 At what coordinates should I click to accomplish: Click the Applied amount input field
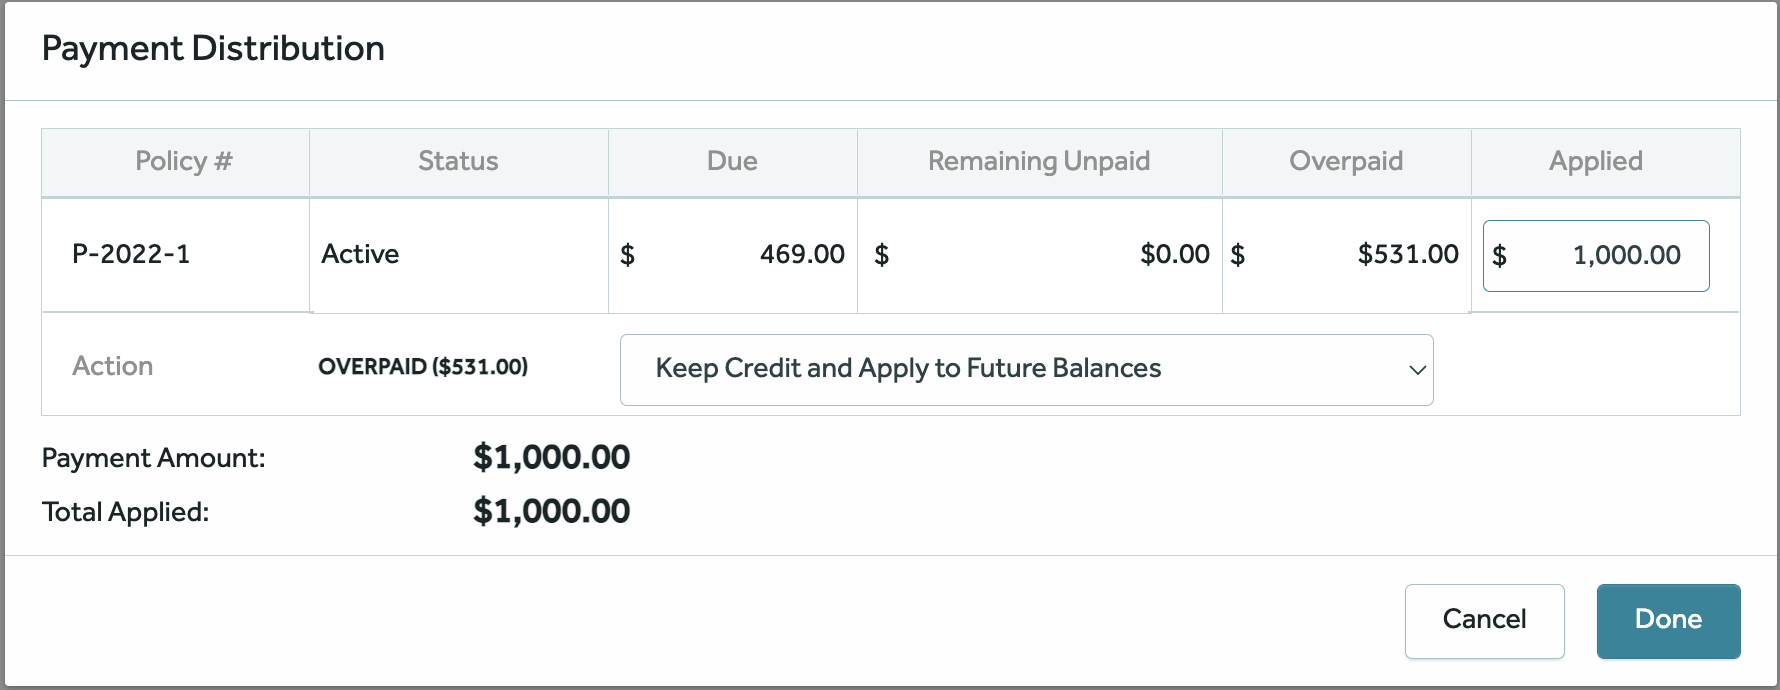coord(1596,256)
